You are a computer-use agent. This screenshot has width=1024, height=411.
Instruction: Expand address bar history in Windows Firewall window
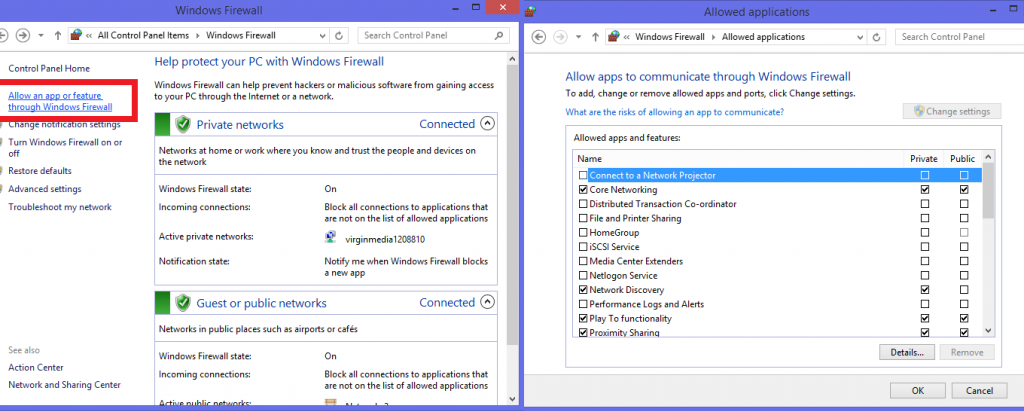pyautogui.click(x=322, y=35)
